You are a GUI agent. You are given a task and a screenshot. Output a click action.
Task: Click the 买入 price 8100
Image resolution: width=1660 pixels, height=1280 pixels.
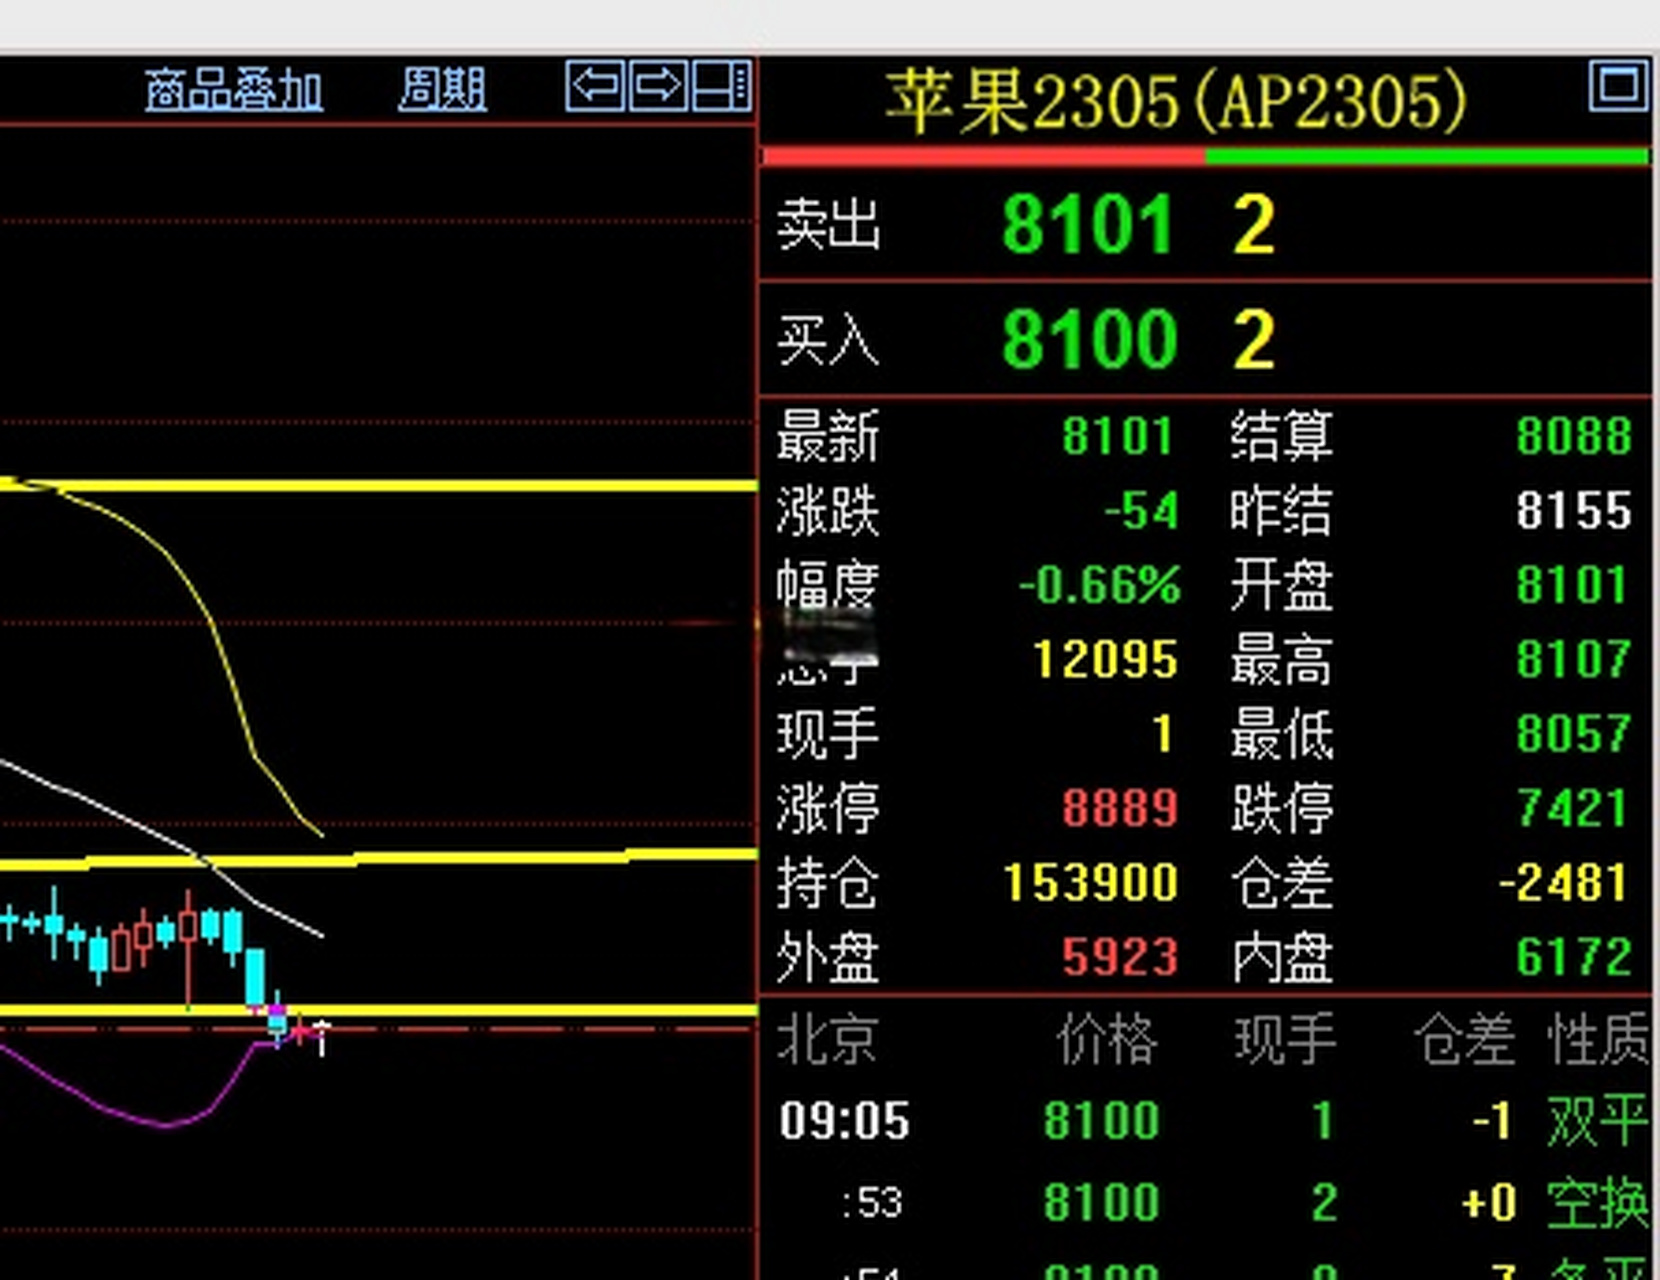click(1089, 340)
